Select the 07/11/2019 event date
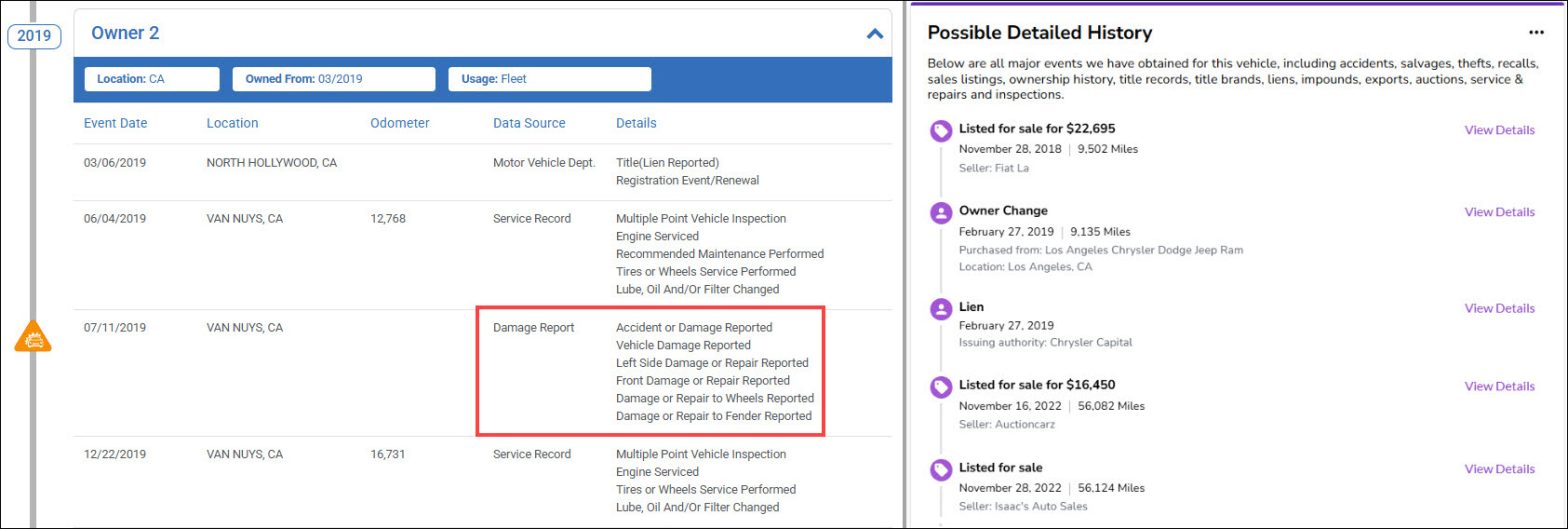Screen dimensions: 1568x529 (115, 327)
